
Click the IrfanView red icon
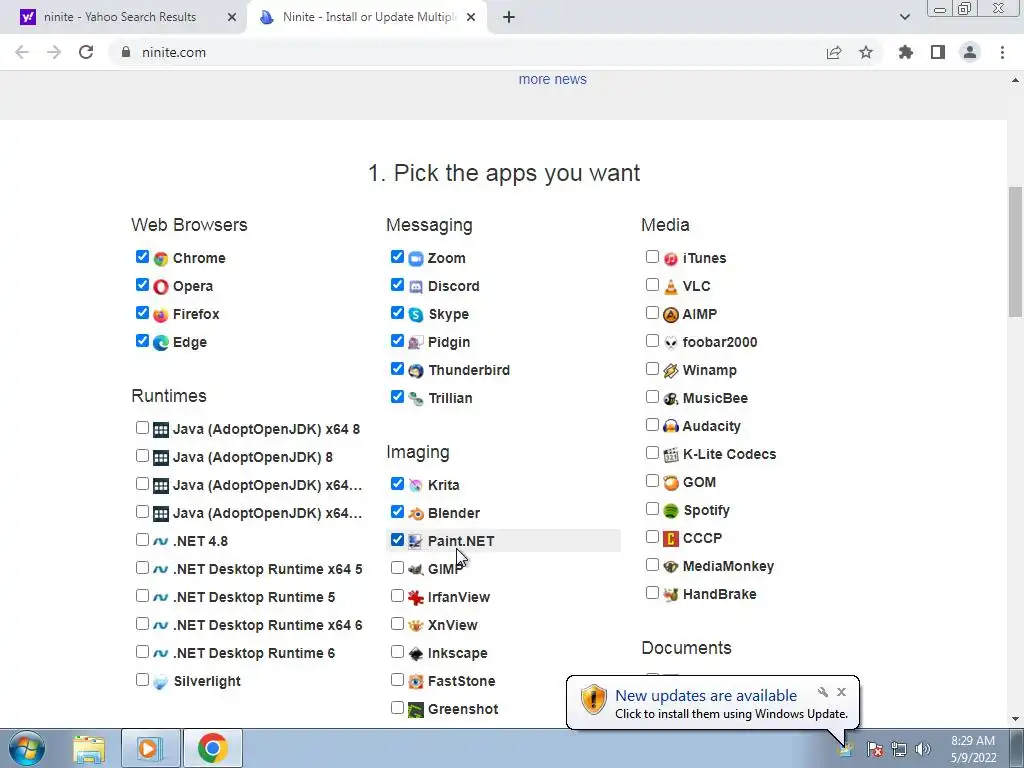(x=416, y=598)
